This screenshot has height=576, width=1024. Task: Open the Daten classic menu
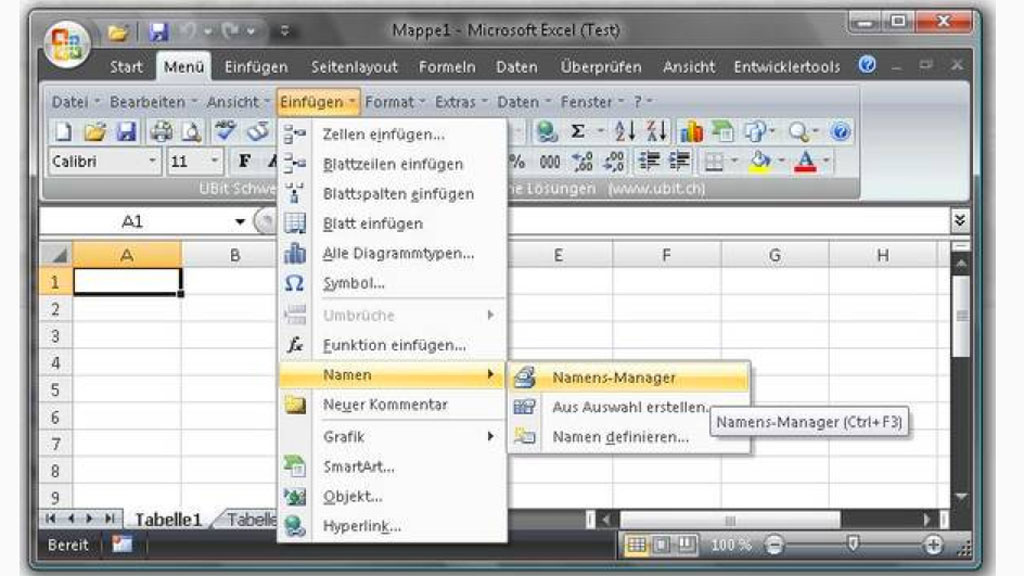(x=519, y=101)
